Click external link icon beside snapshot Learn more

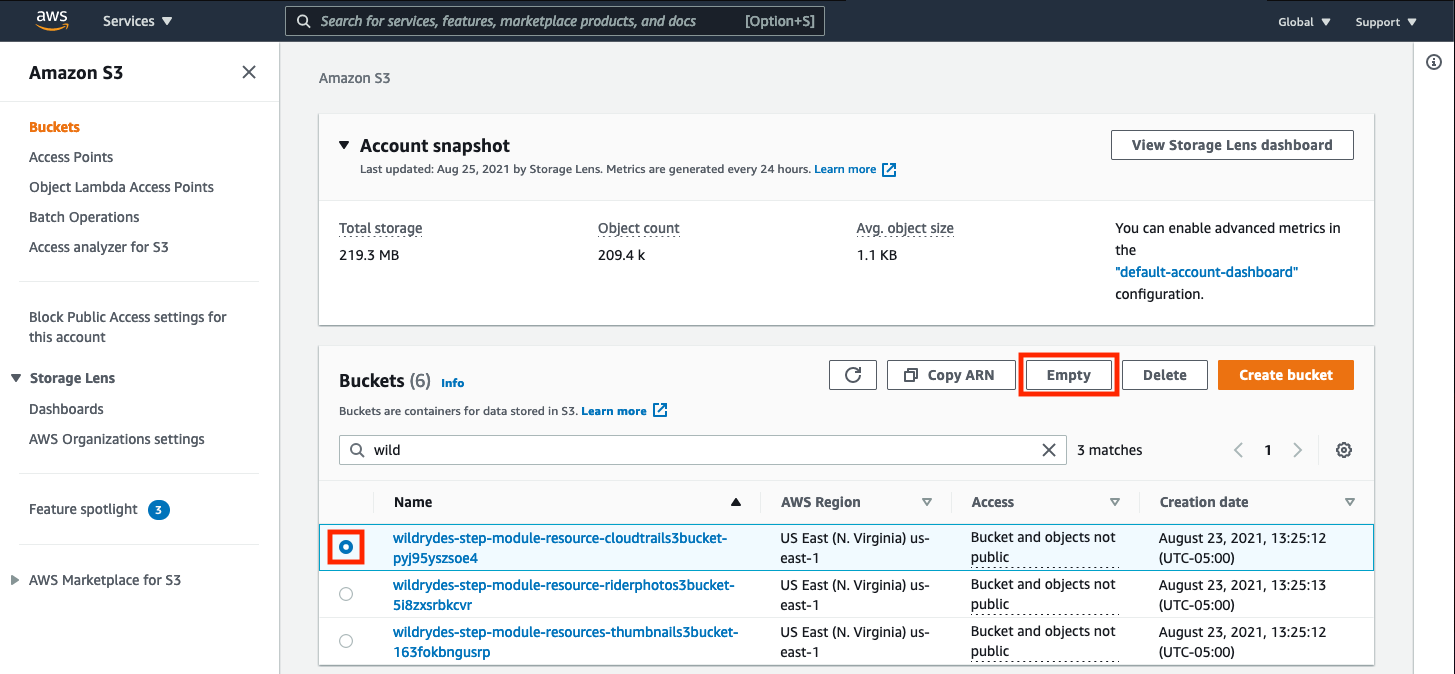click(x=889, y=170)
